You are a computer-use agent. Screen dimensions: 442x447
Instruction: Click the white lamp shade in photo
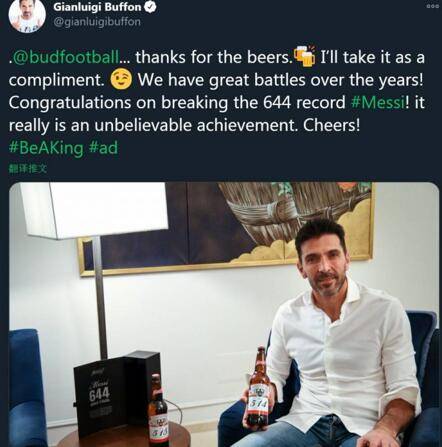(93, 210)
